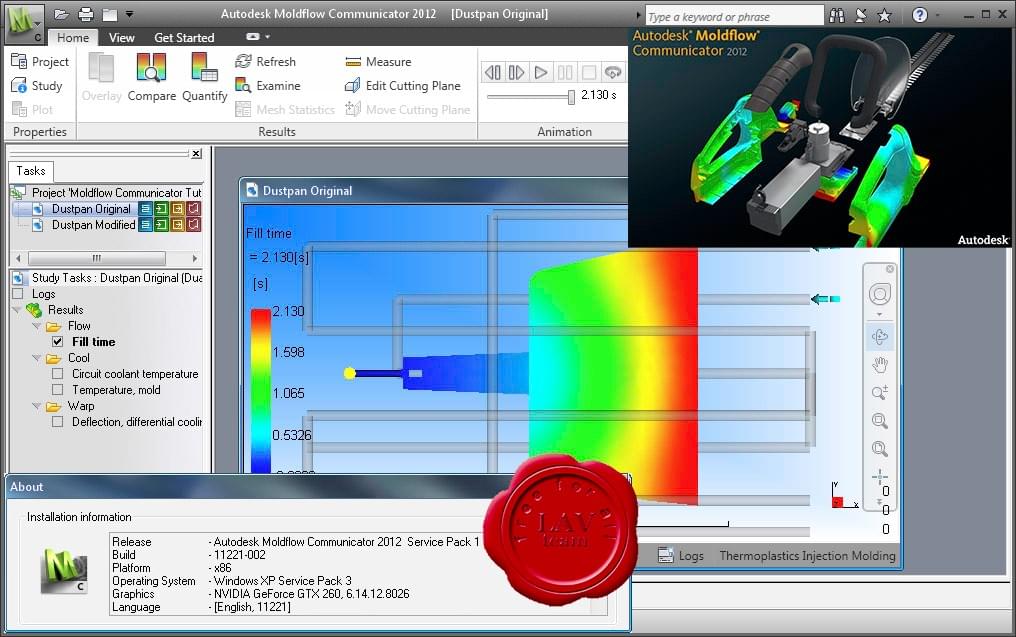The width and height of the screenshot is (1016, 637).
Task: Select the Dustpan Modified study
Action: tap(93, 225)
